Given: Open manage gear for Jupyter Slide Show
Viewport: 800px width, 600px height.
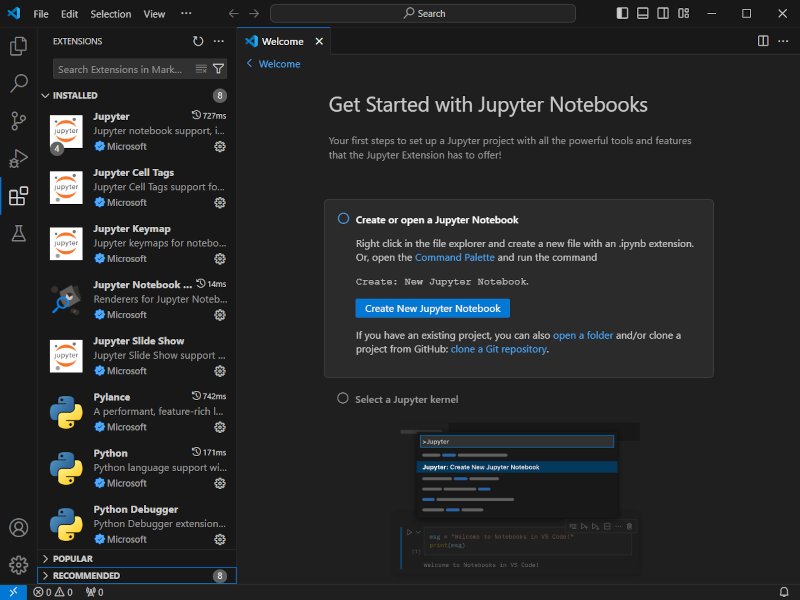Looking at the screenshot, I should (x=220, y=371).
